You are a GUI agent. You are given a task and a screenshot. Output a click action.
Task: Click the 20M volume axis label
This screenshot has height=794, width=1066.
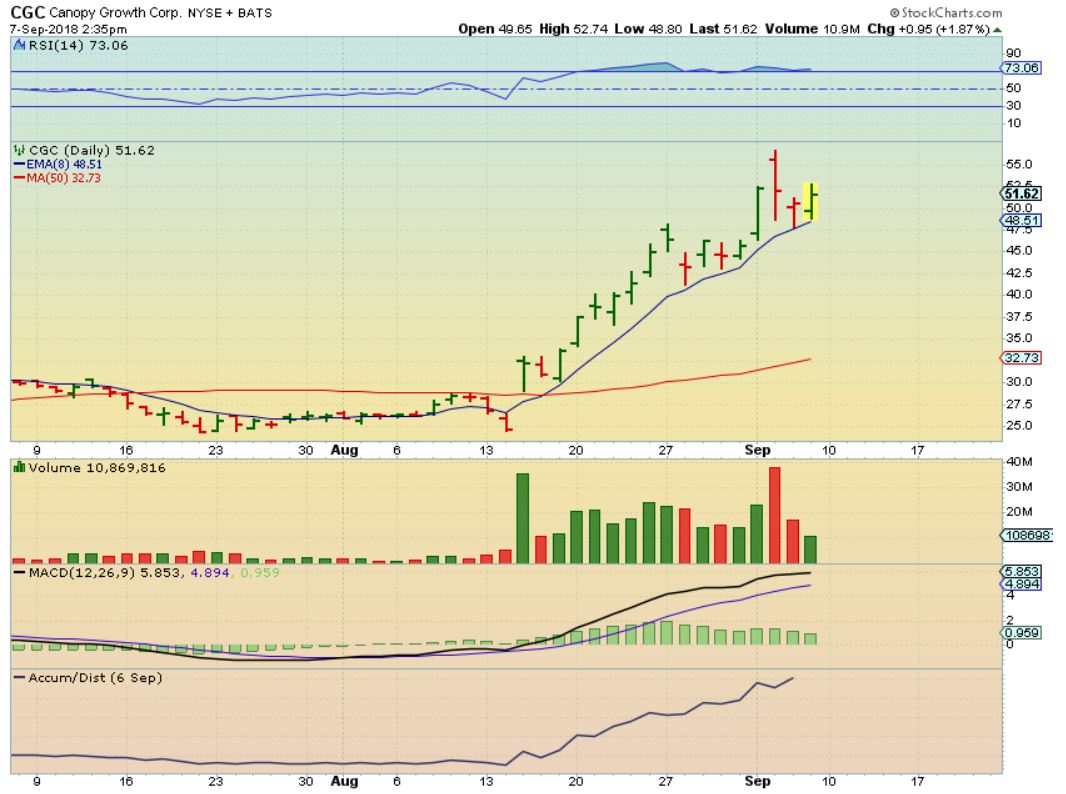click(x=1019, y=511)
